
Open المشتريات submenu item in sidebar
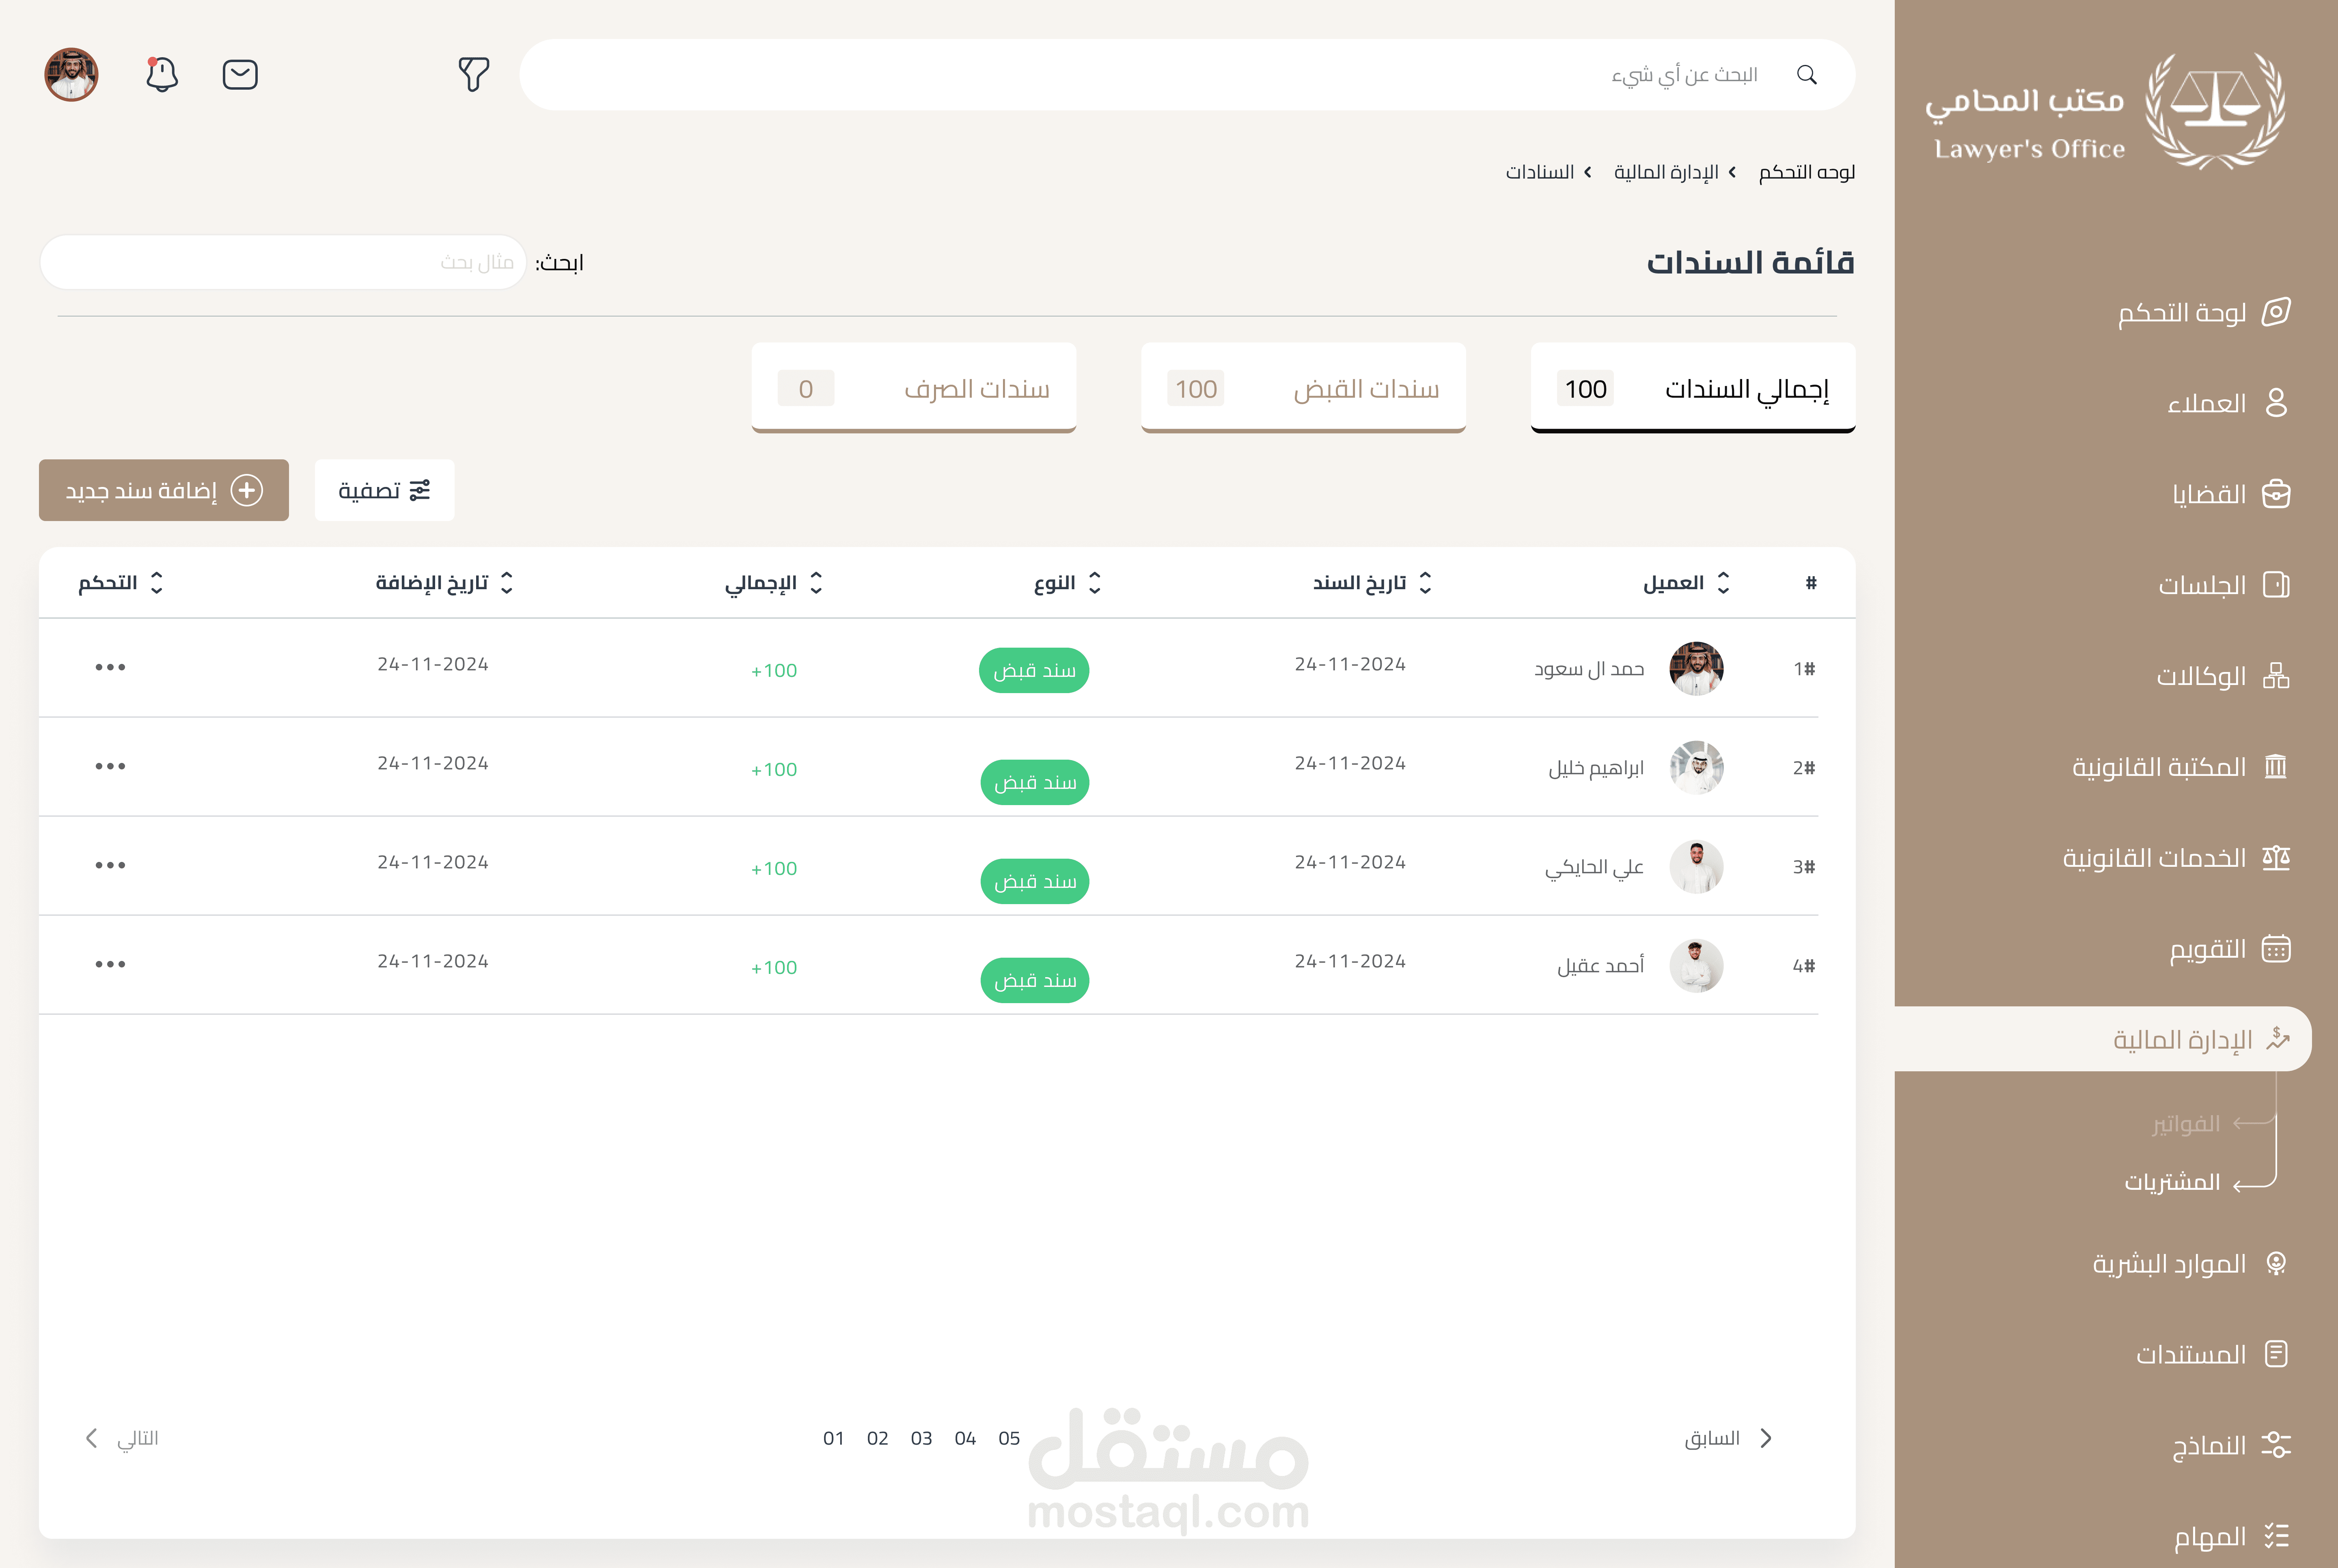2172,1182
